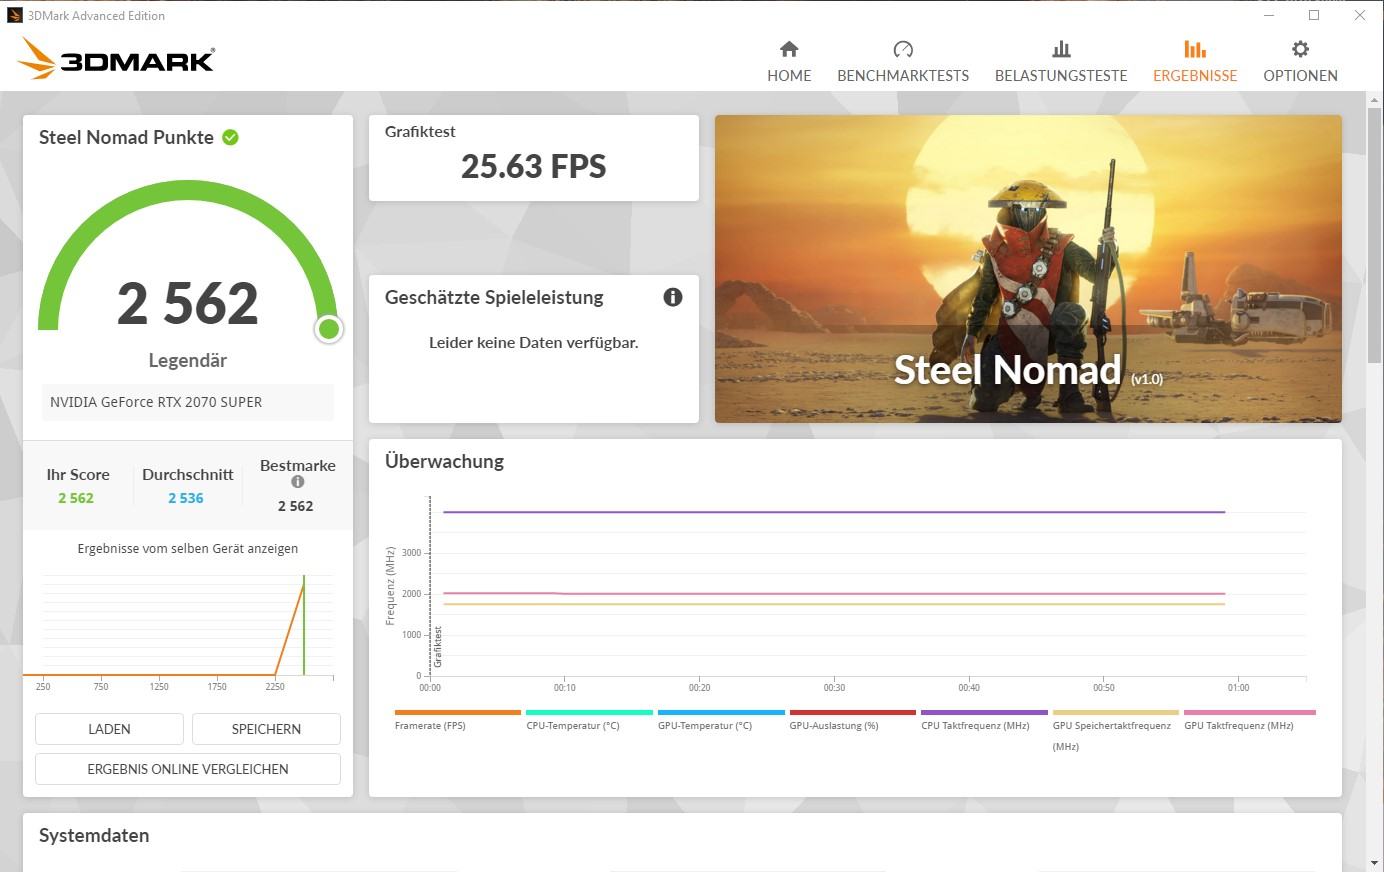Click the purple CPU frequency line in chart
Image resolution: width=1384 pixels, height=872 pixels.
click(x=834, y=512)
